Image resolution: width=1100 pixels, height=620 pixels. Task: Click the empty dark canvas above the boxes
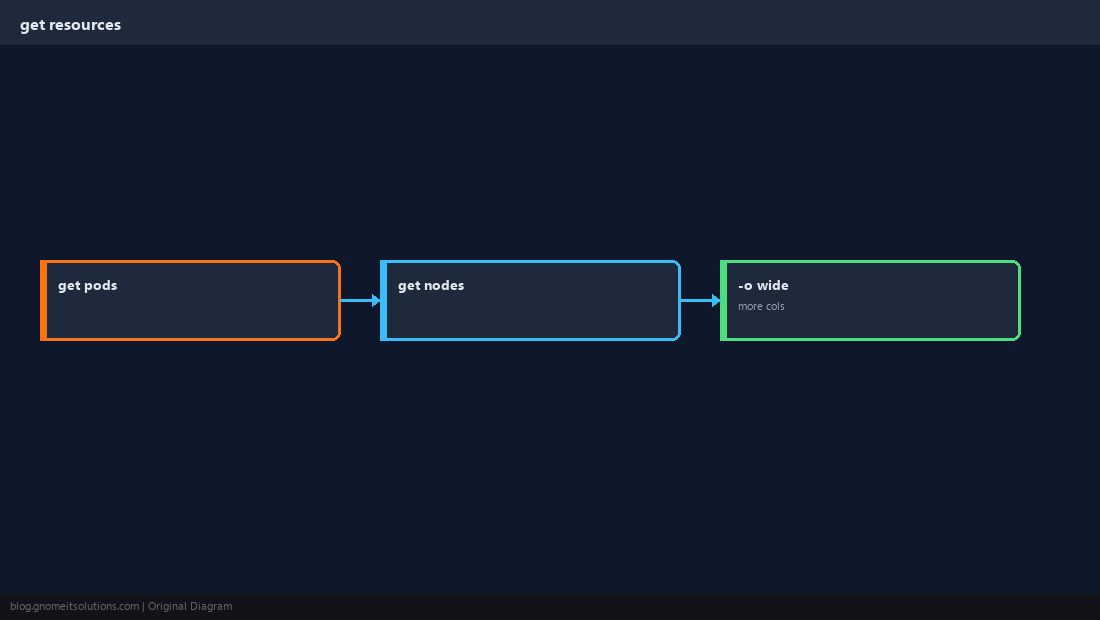pyautogui.click(x=550, y=151)
